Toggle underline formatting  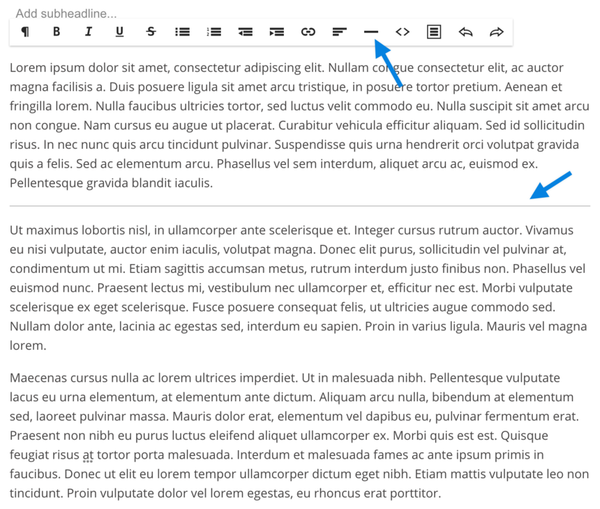[x=119, y=32]
